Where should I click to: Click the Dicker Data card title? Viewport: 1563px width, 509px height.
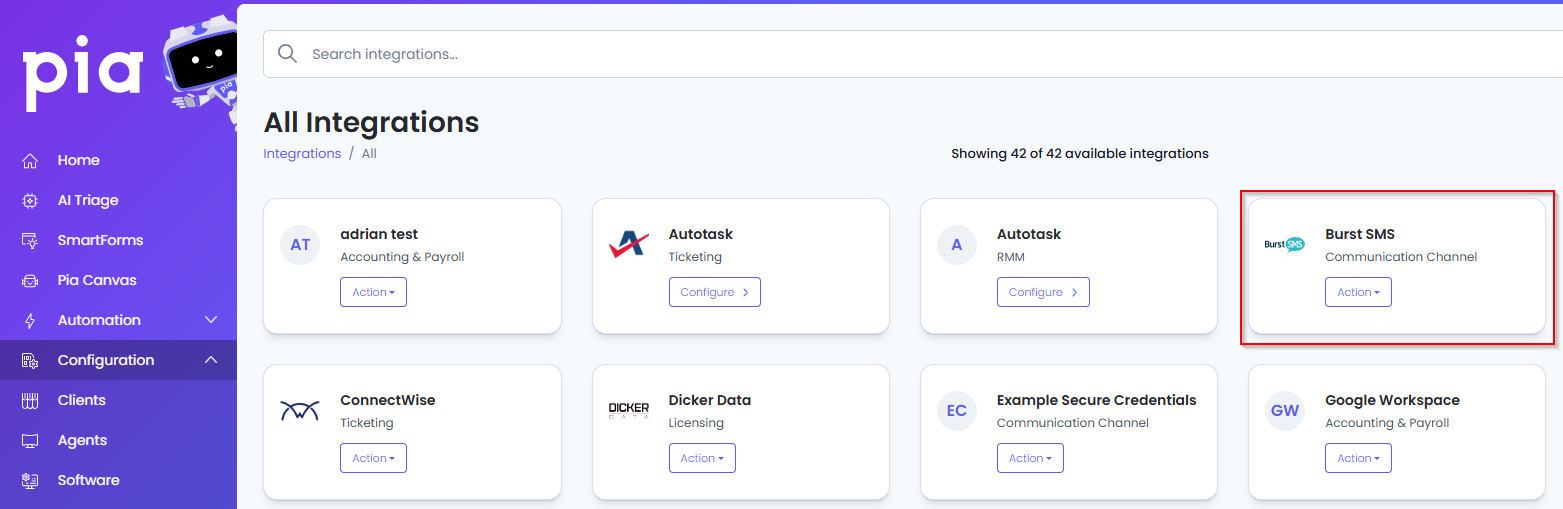tap(710, 400)
